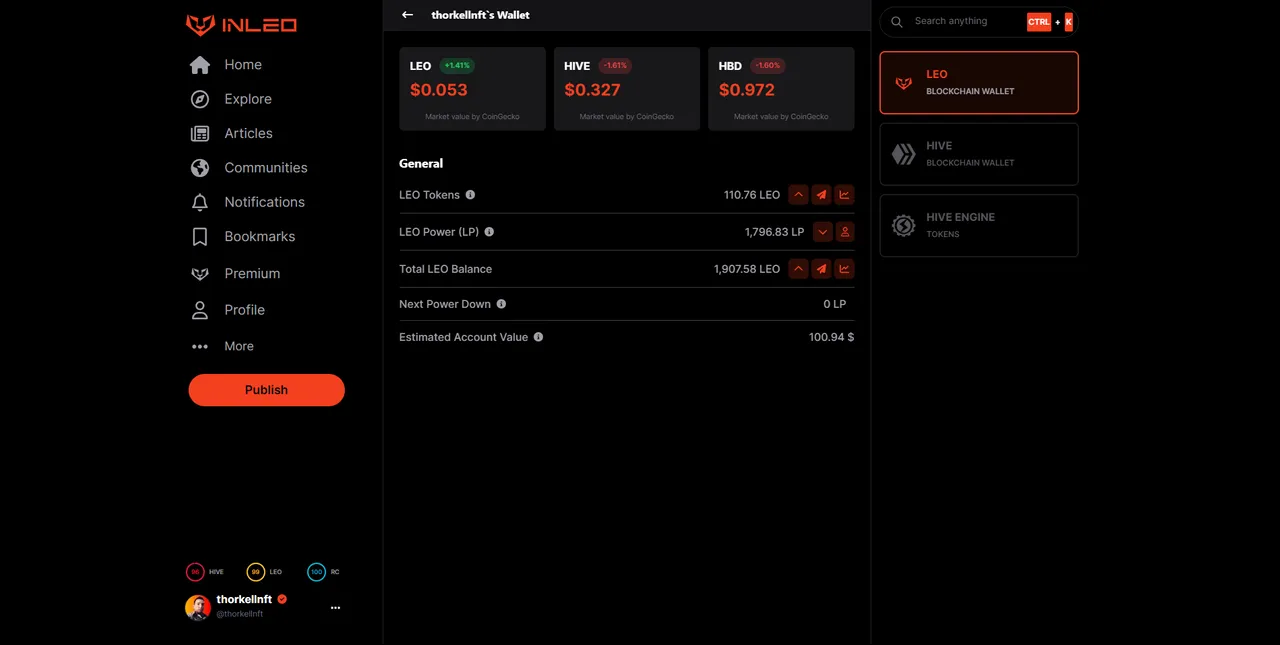Click the LEO voting power meter showing 99
The image size is (1280, 645).
point(256,572)
